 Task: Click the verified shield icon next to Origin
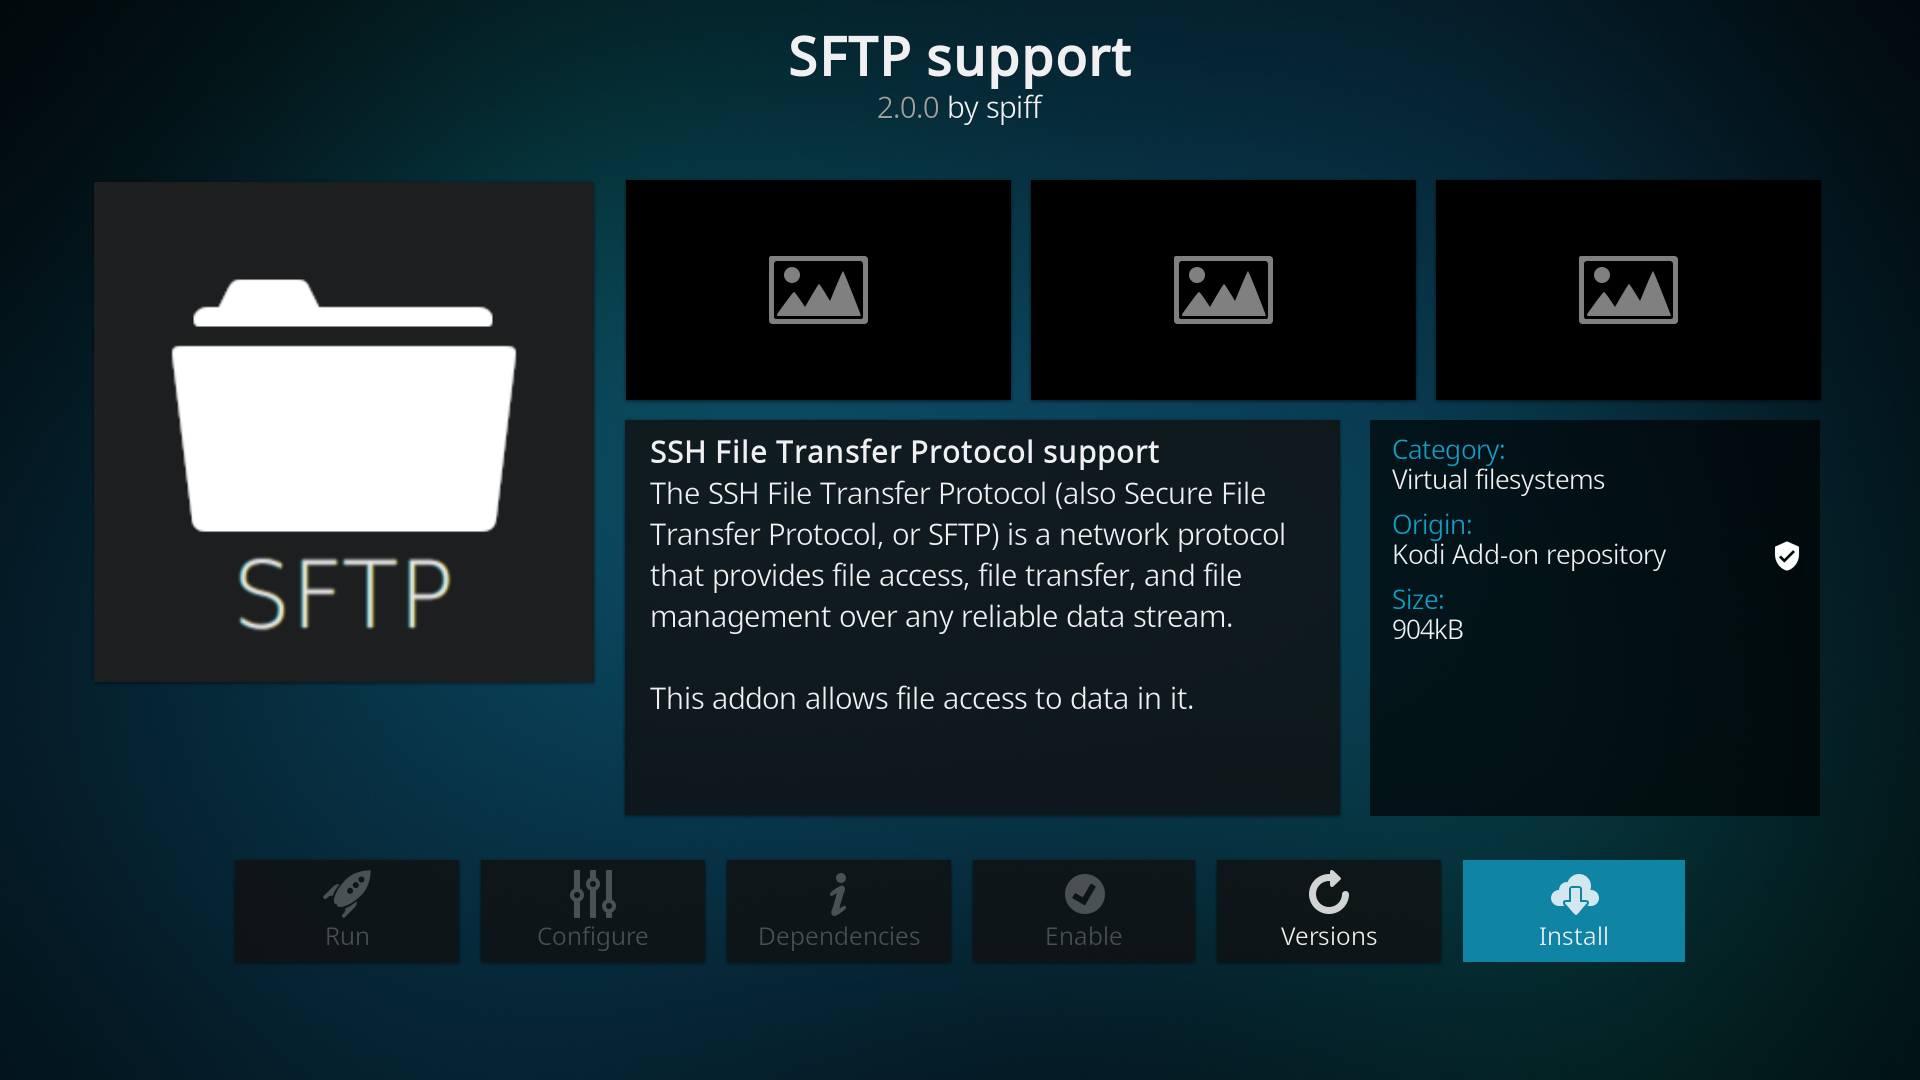[x=1787, y=556]
